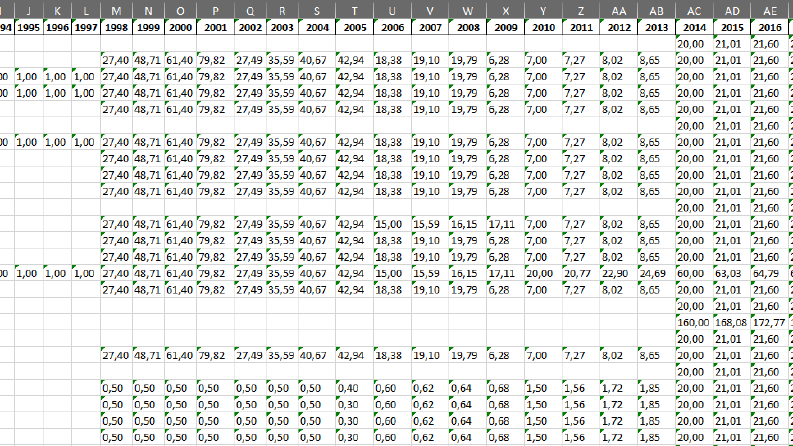Click the 2009 year cell
The width and height of the screenshot is (793, 446).
(x=506, y=27)
